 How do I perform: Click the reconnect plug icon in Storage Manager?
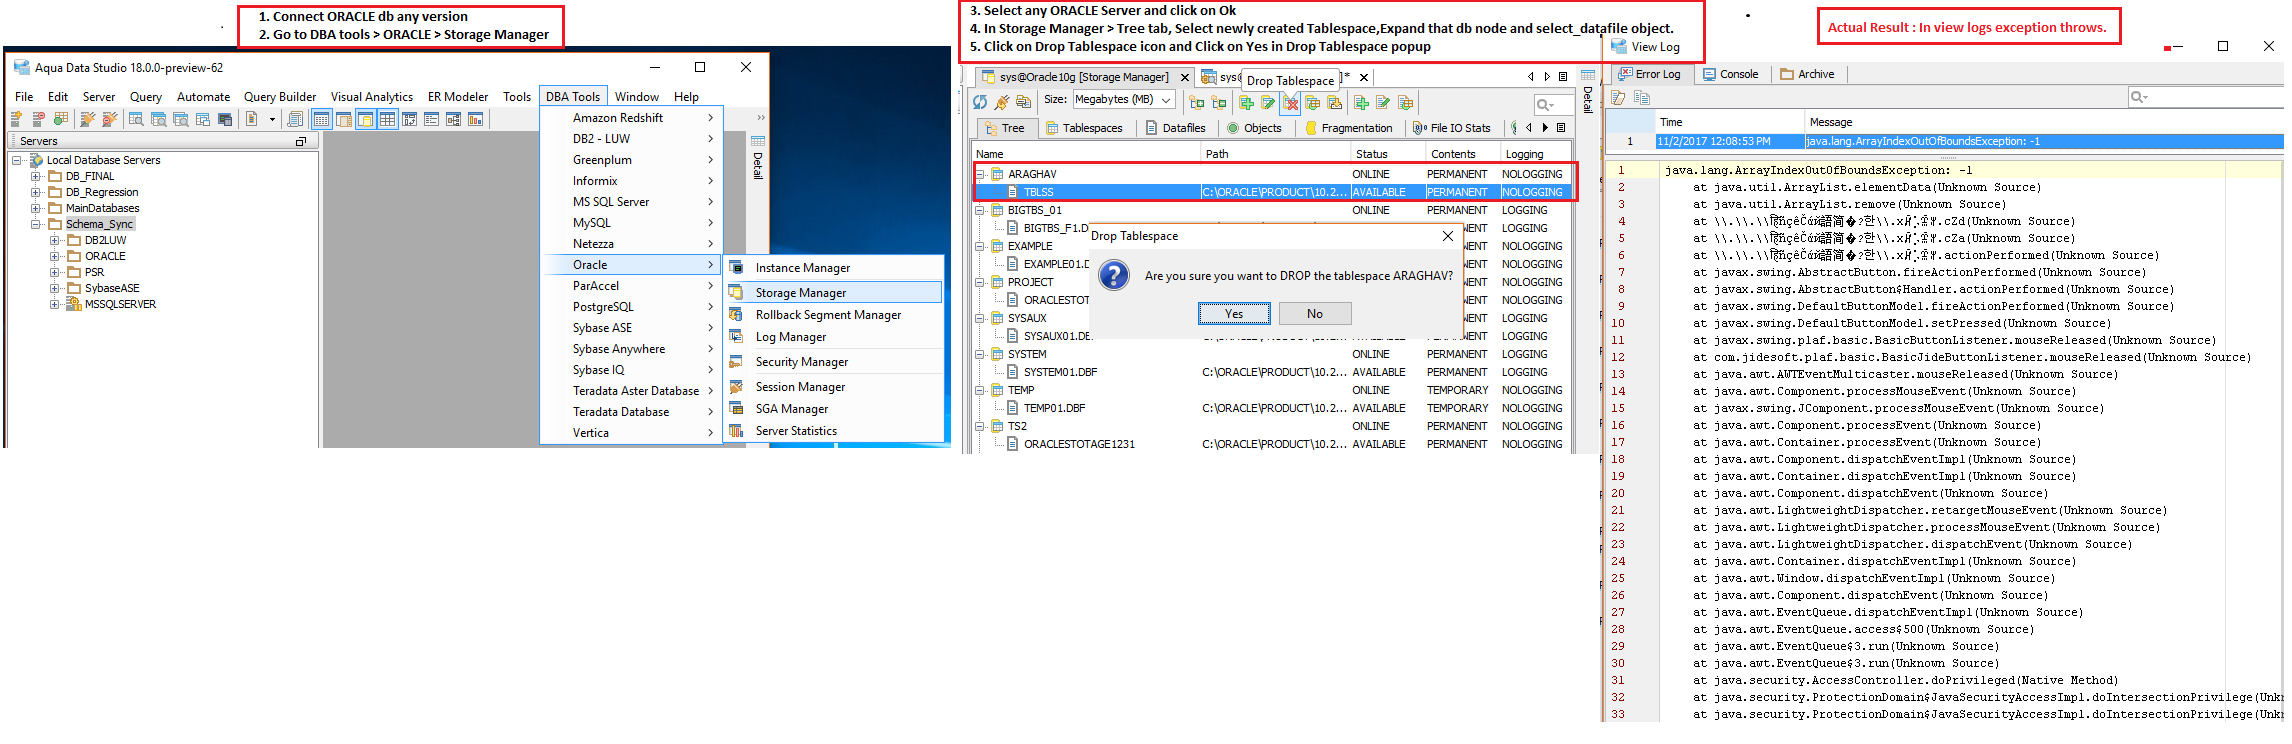tap(1001, 102)
